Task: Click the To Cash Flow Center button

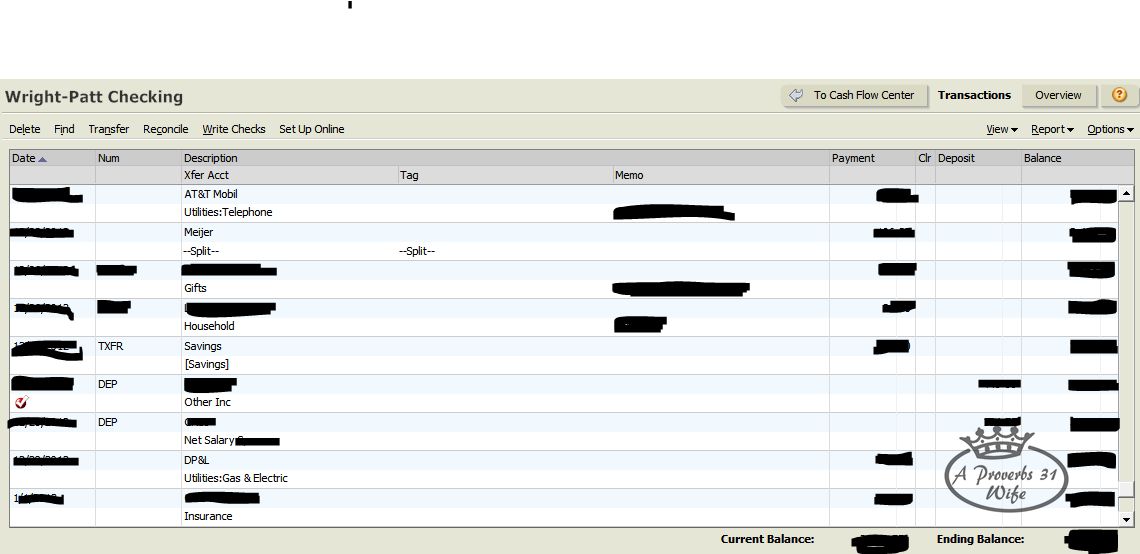Action: pos(854,95)
